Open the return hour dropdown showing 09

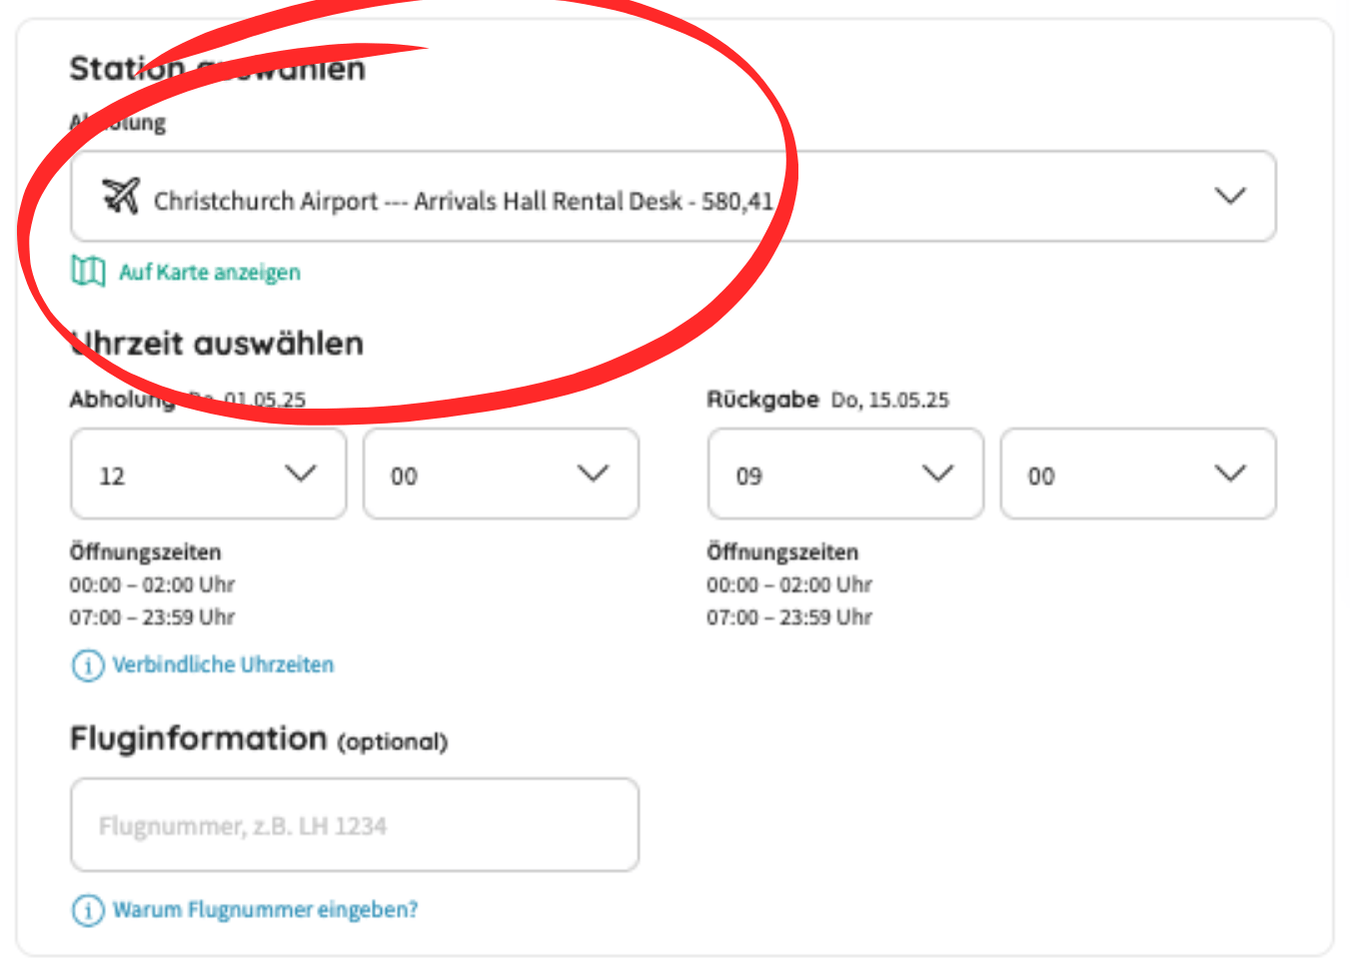[846, 474]
